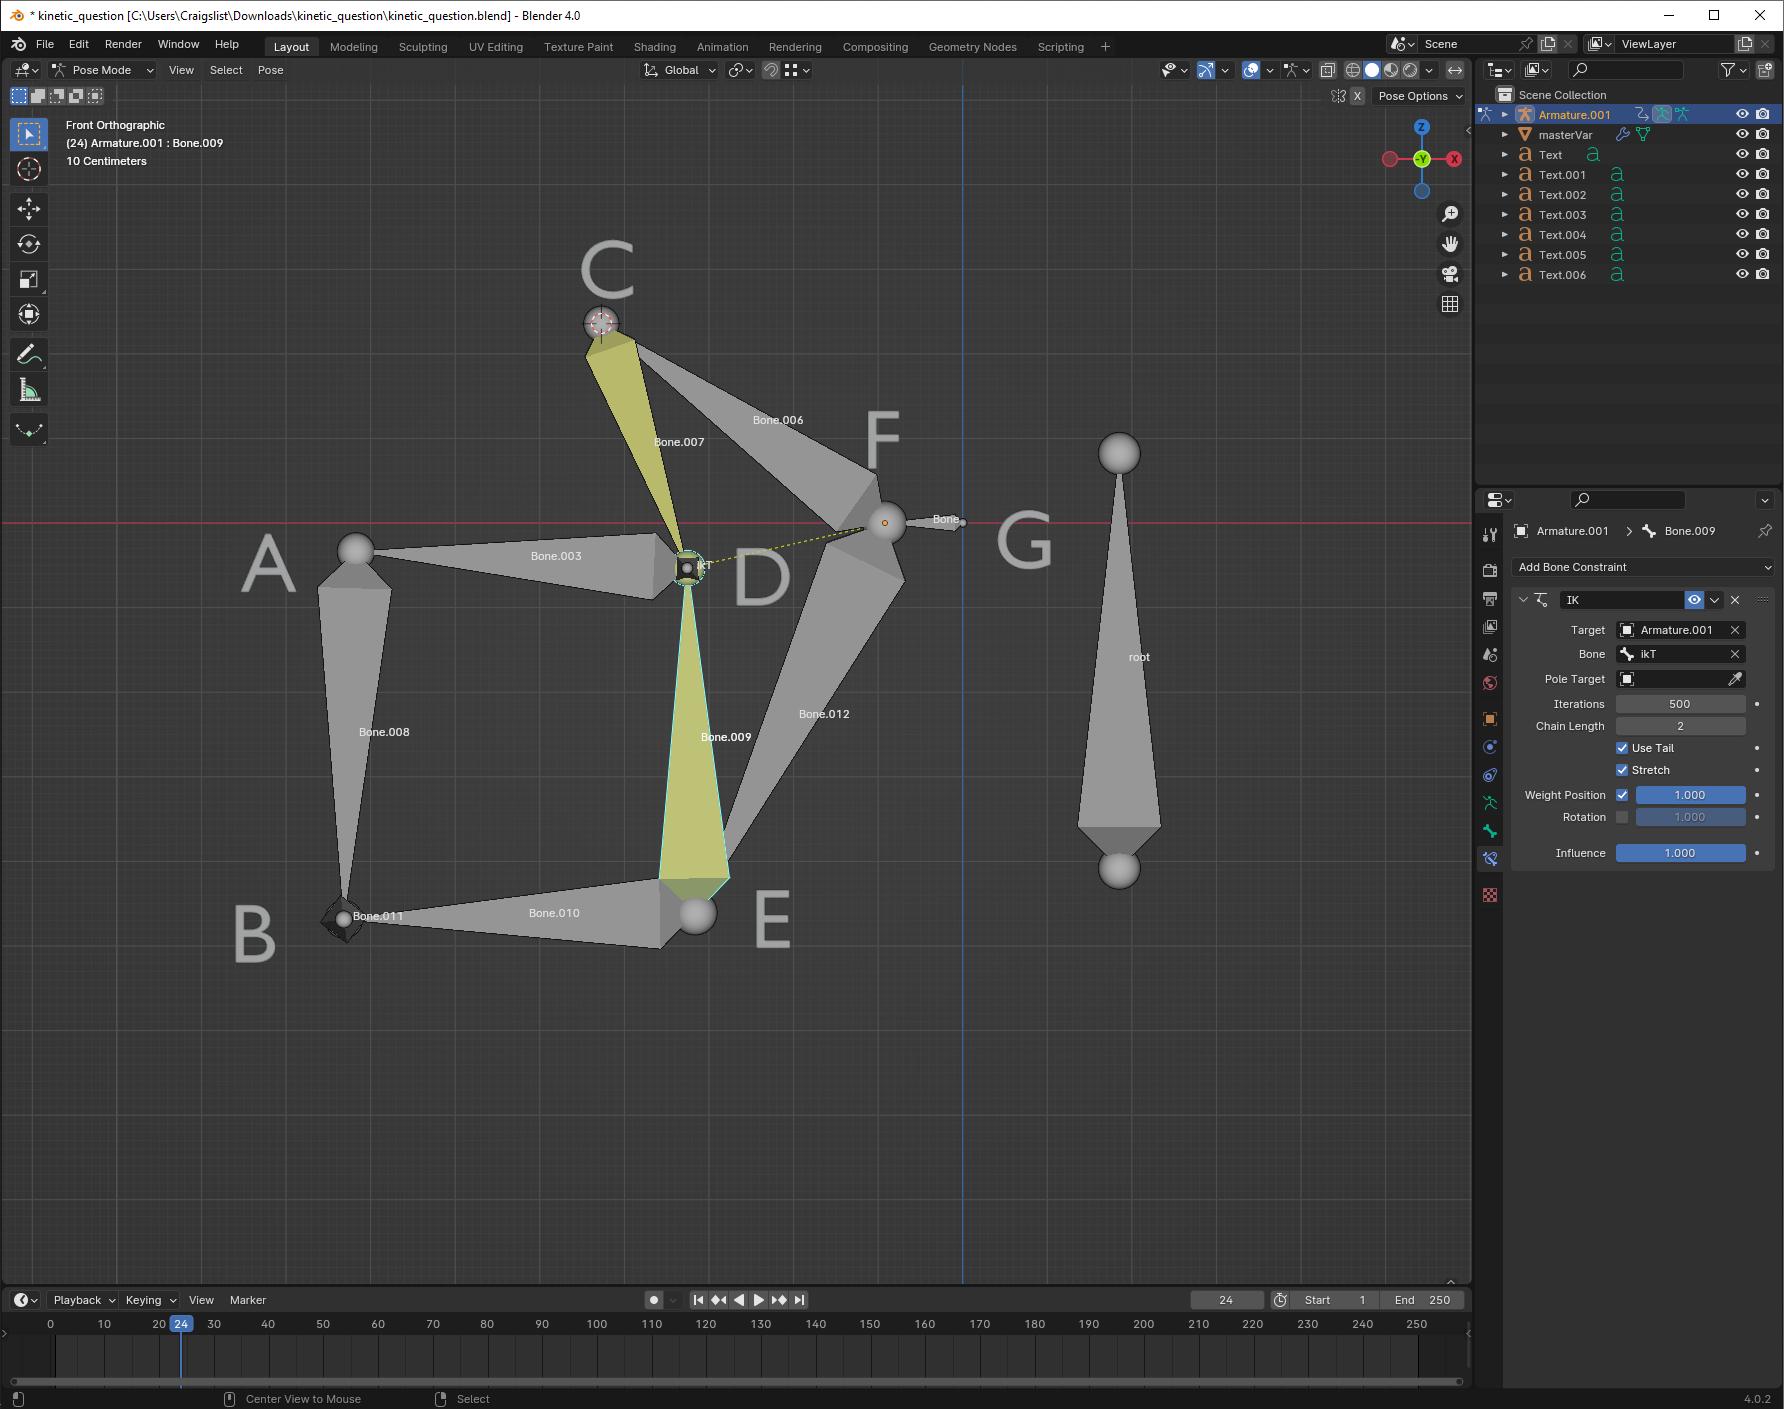
Task: Open the Pose menu in viewport header
Action: [x=270, y=70]
